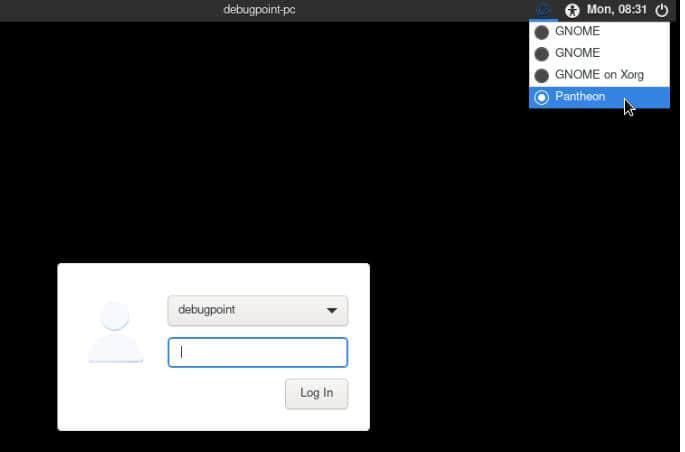Pick the topmost GNOME entry text
This screenshot has width=685, height=452.
click(577, 32)
